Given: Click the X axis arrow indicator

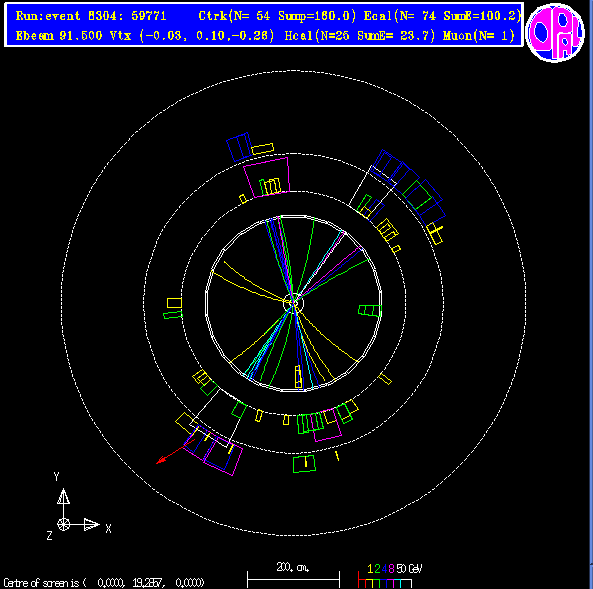Looking at the screenshot, I should (92, 524).
